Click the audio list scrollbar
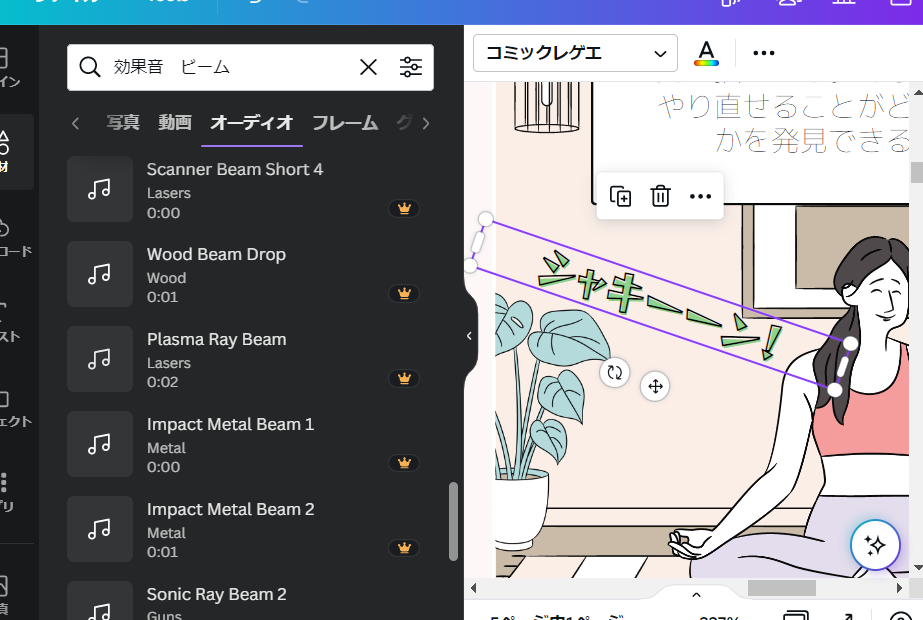Image resolution: width=923 pixels, height=620 pixels. click(453, 522)
